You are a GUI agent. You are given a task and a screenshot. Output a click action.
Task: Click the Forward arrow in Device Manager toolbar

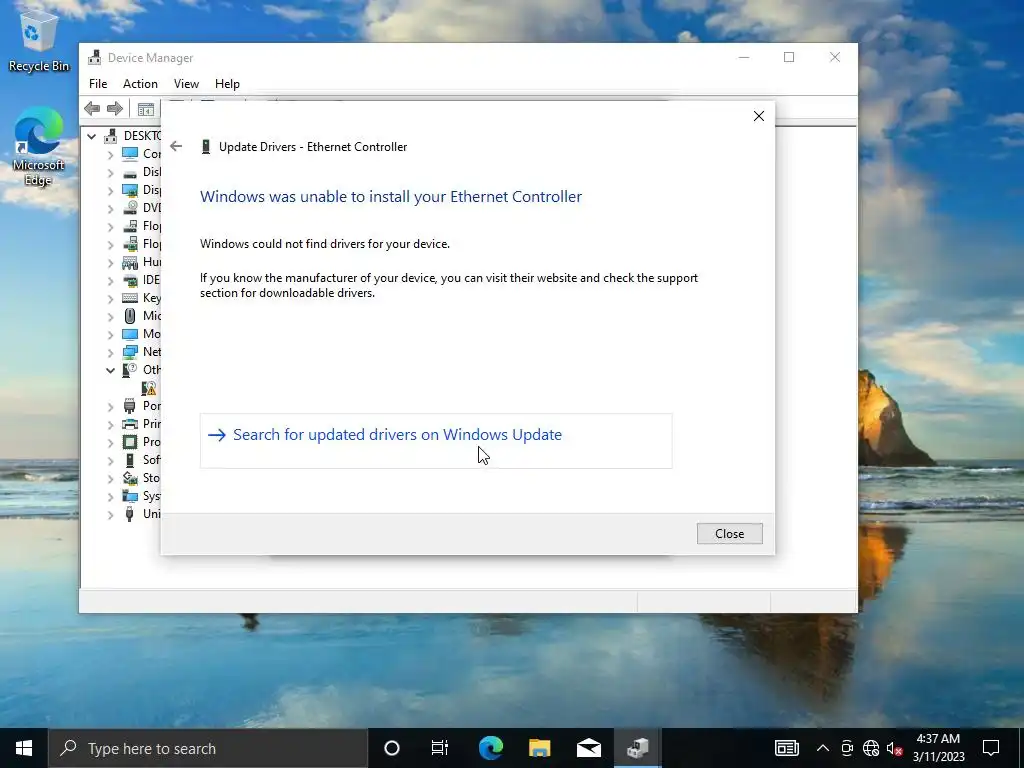click(115, 108)
